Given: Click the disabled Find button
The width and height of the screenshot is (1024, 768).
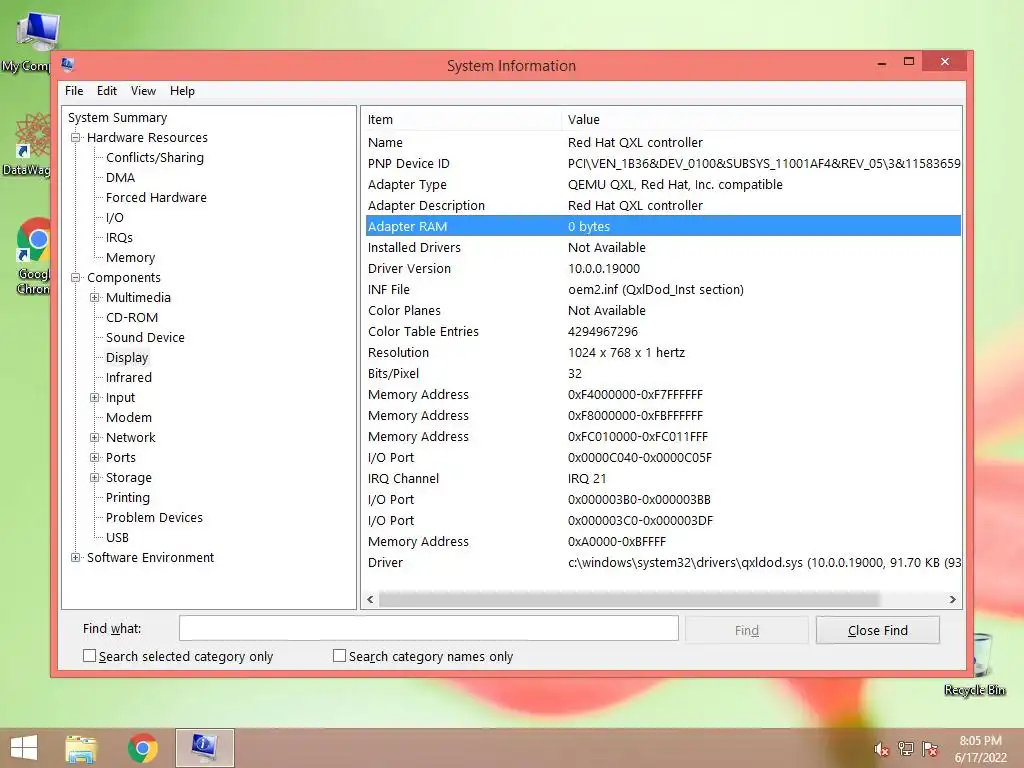Looking at the screenshot, I should 746,630.
